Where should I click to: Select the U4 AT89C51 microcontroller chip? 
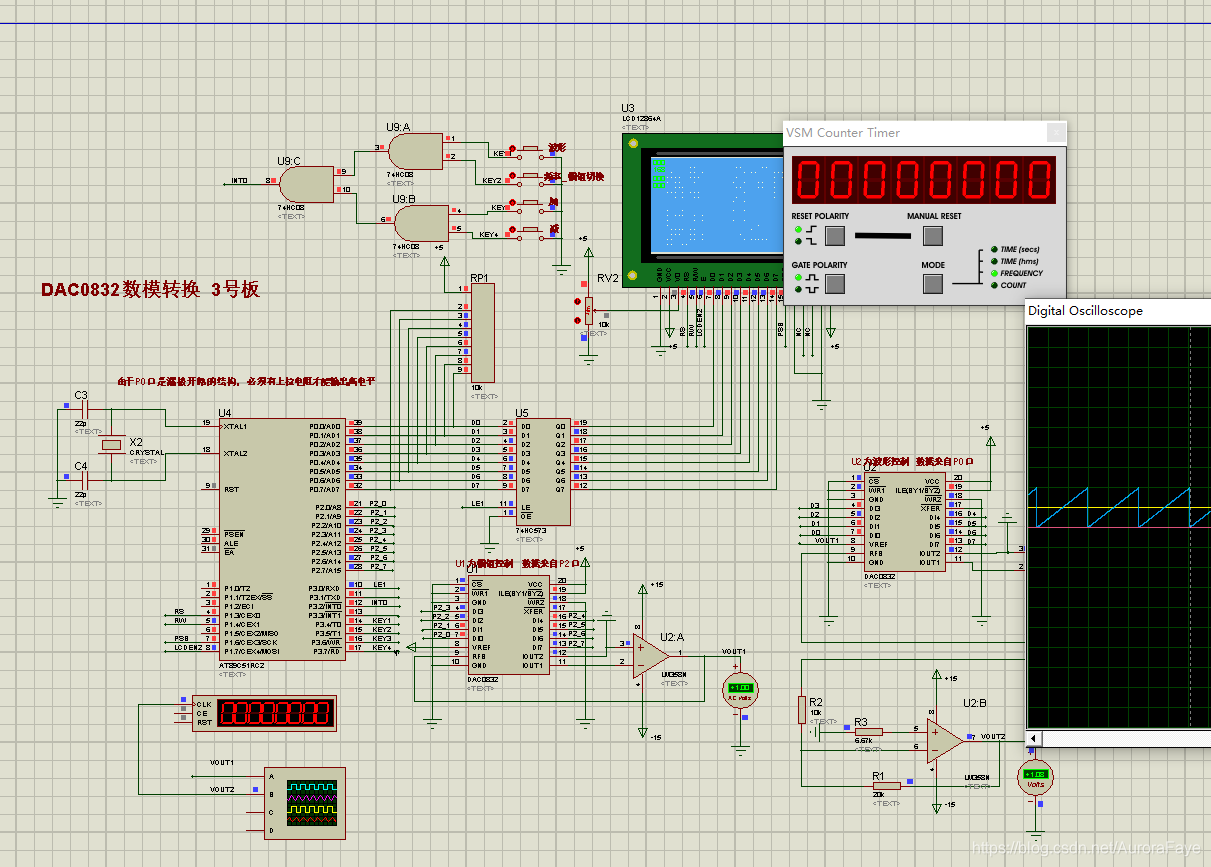[280, 538]
